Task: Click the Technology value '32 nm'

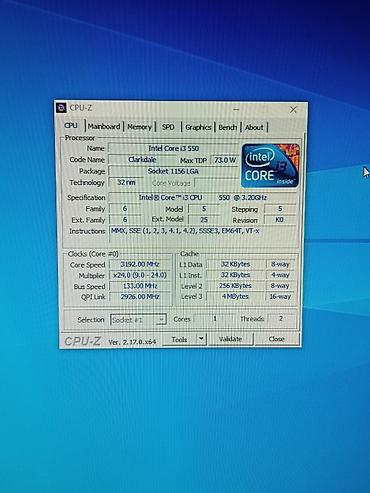Action: (x=126, y=182)
